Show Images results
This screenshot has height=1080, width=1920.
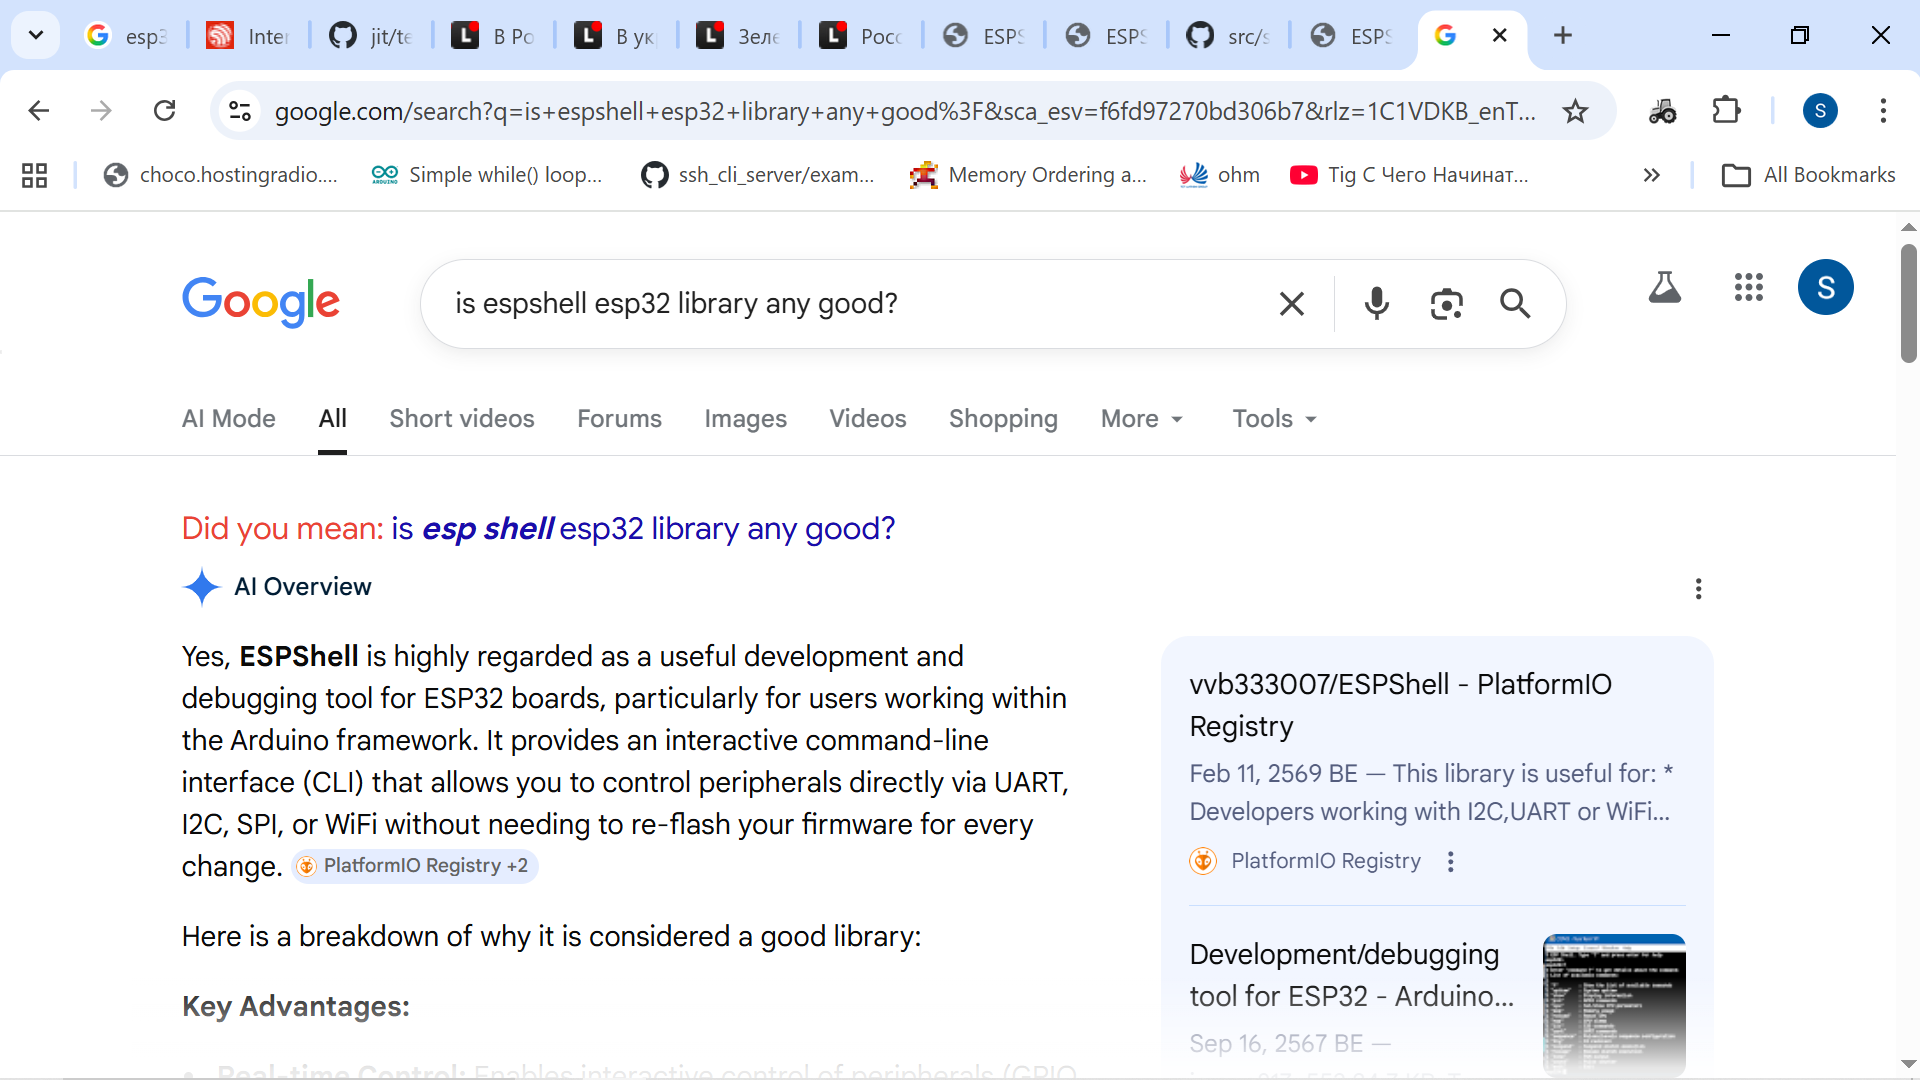746,418
